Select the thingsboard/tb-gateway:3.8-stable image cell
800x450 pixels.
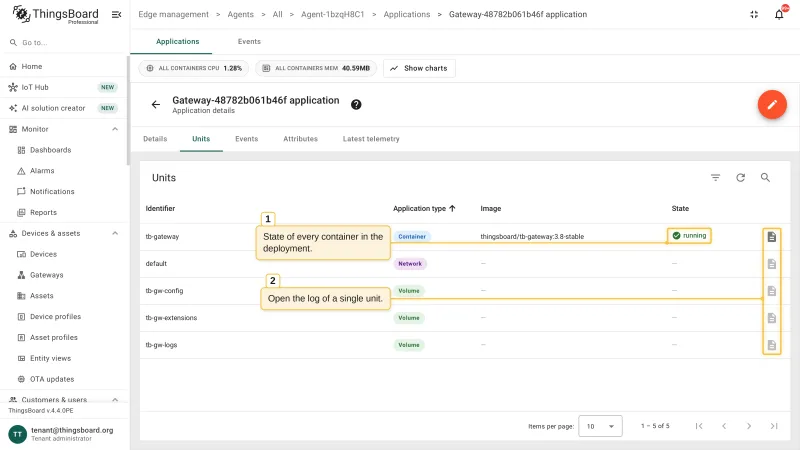point(532,237)
